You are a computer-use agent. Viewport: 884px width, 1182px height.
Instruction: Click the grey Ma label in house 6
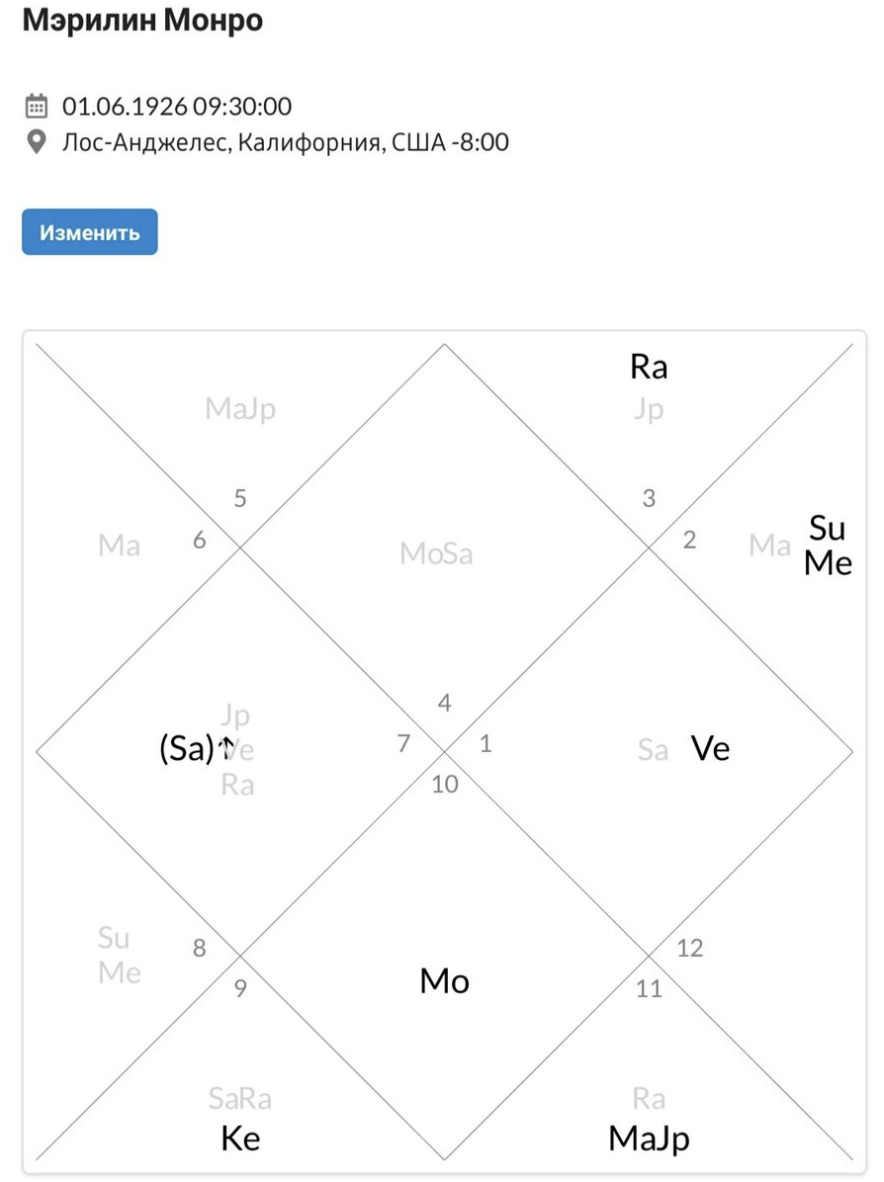[x=119, y=545]
